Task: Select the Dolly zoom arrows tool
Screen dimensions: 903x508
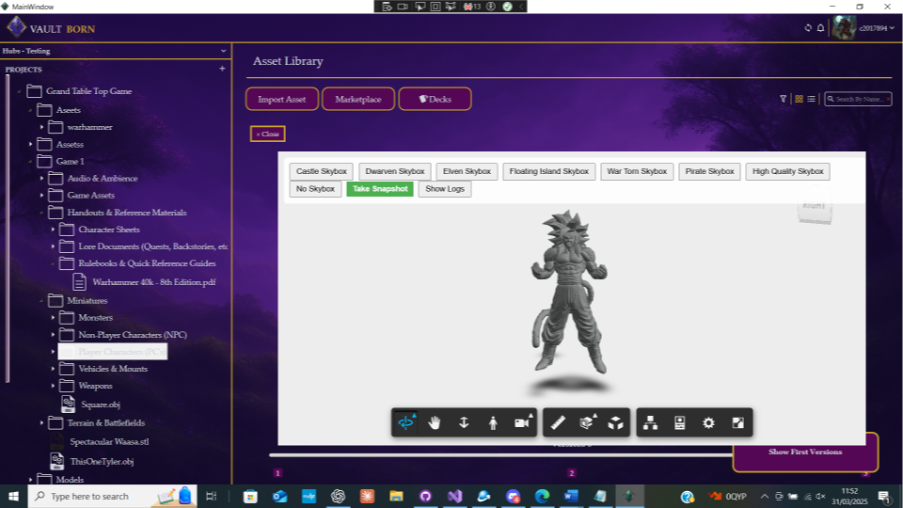Action: click(x=464, y=423)
